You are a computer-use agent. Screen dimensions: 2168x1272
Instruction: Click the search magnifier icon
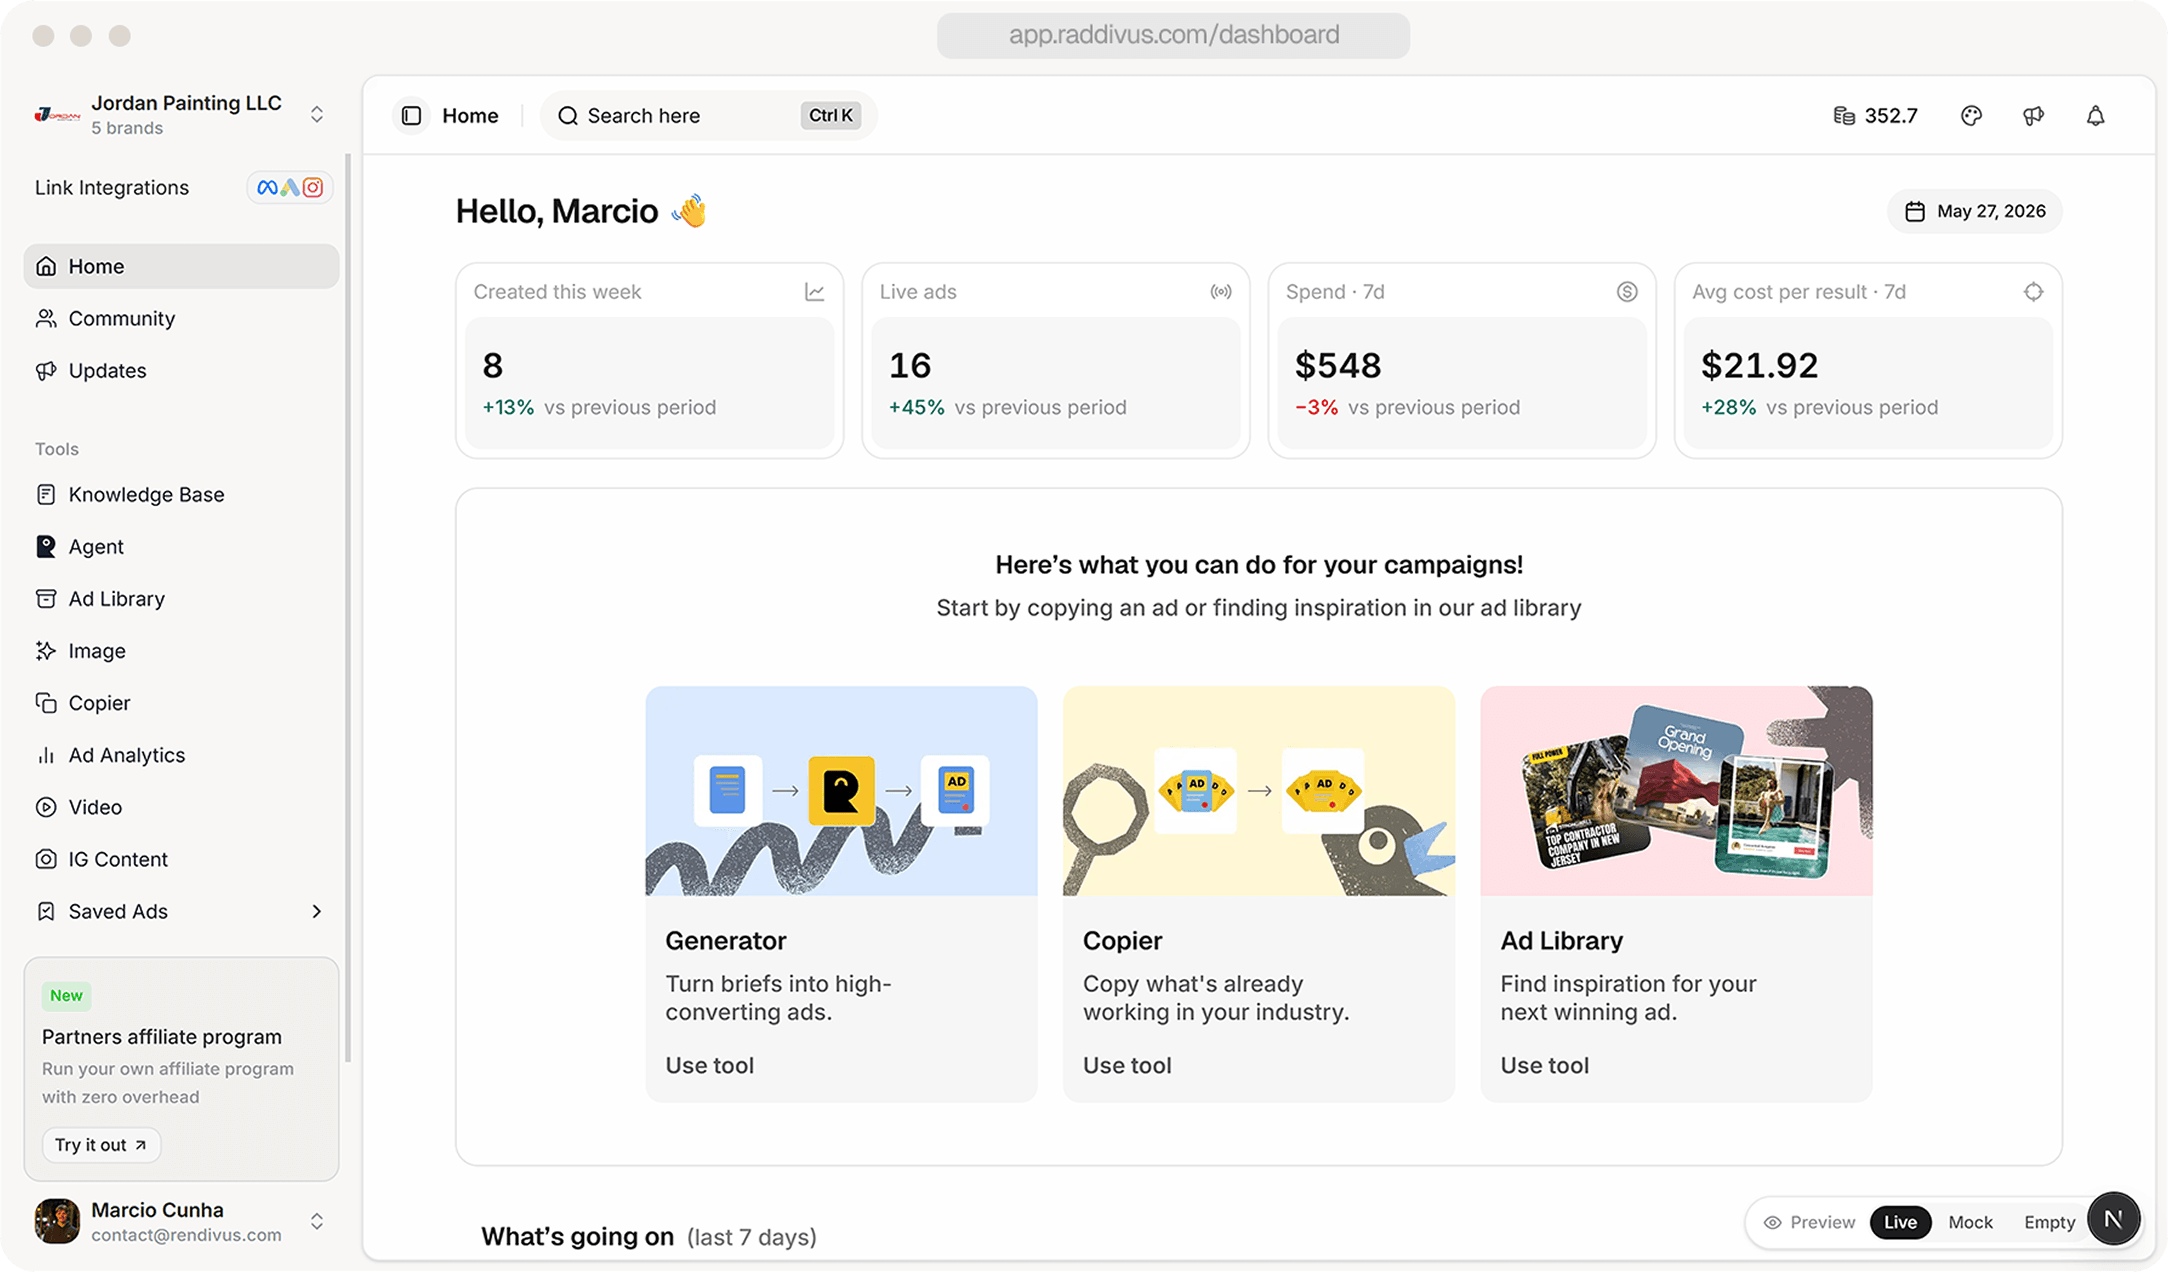(x=567, y=116)
